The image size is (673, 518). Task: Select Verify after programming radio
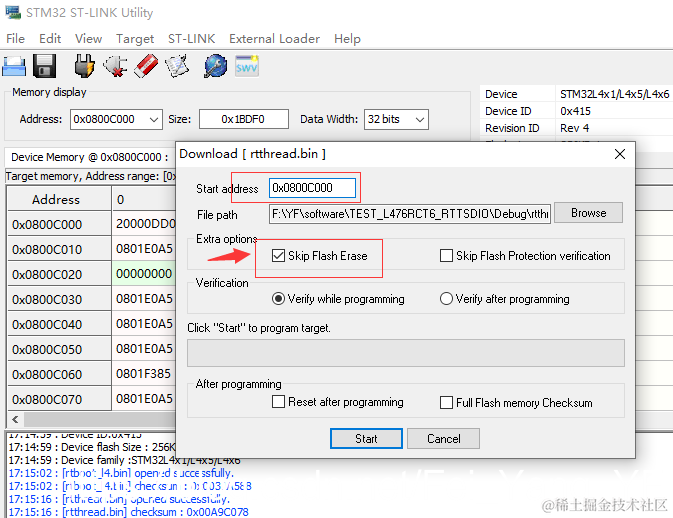tap(446, 299)
